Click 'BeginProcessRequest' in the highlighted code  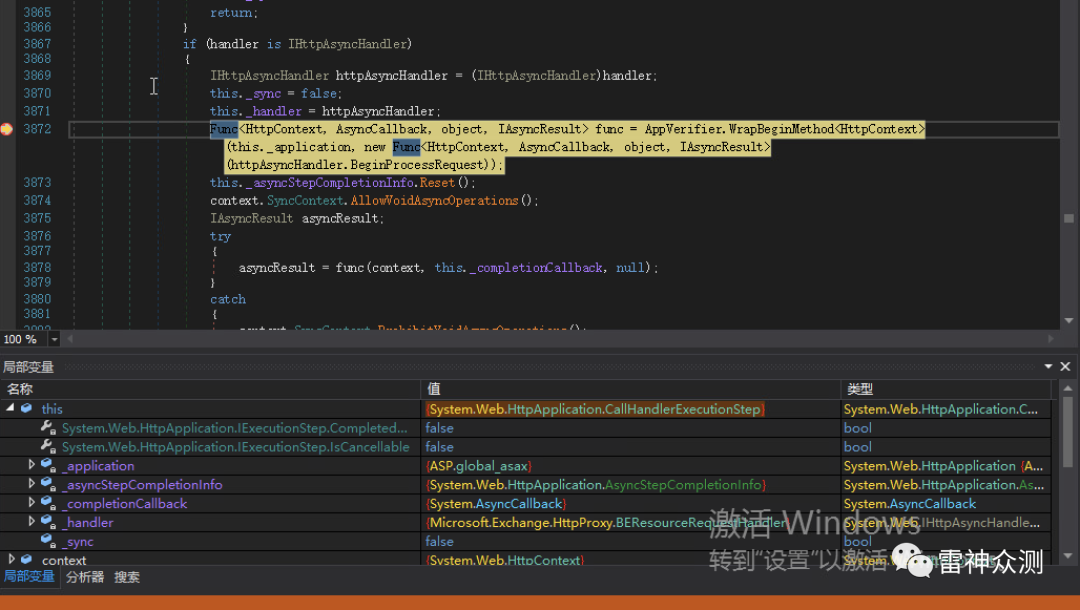[417, 165]
